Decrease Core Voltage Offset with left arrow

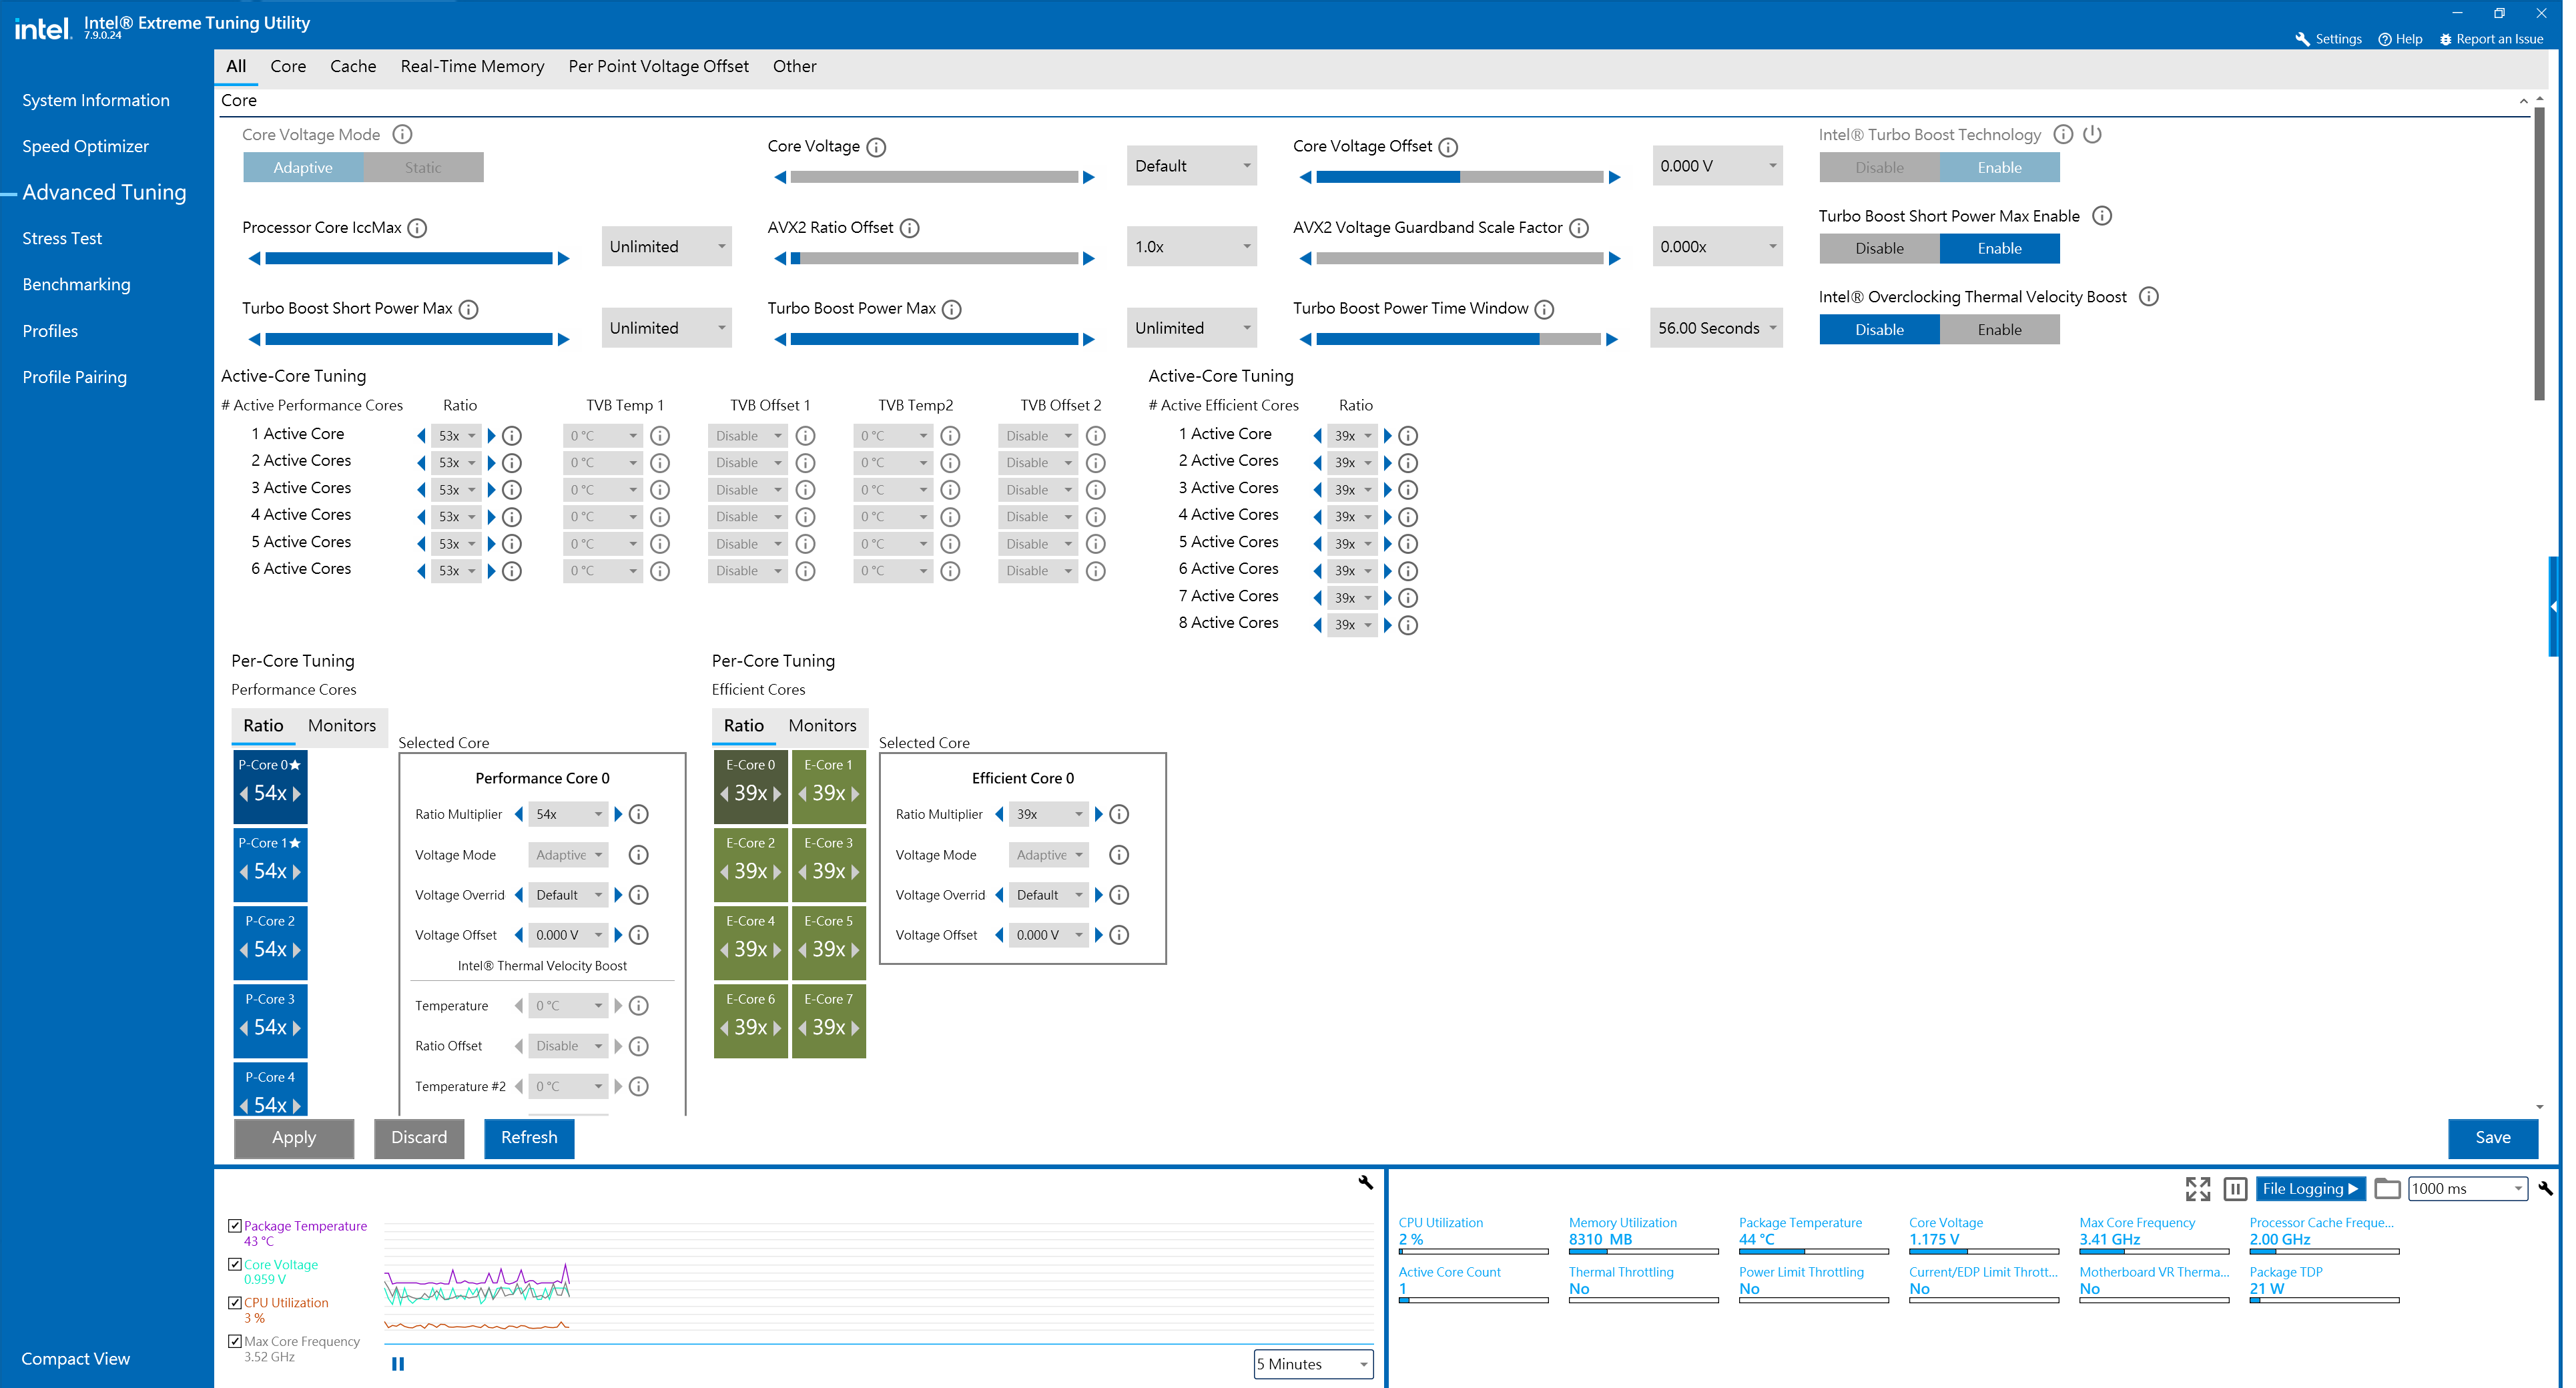tap(1305, 178)
